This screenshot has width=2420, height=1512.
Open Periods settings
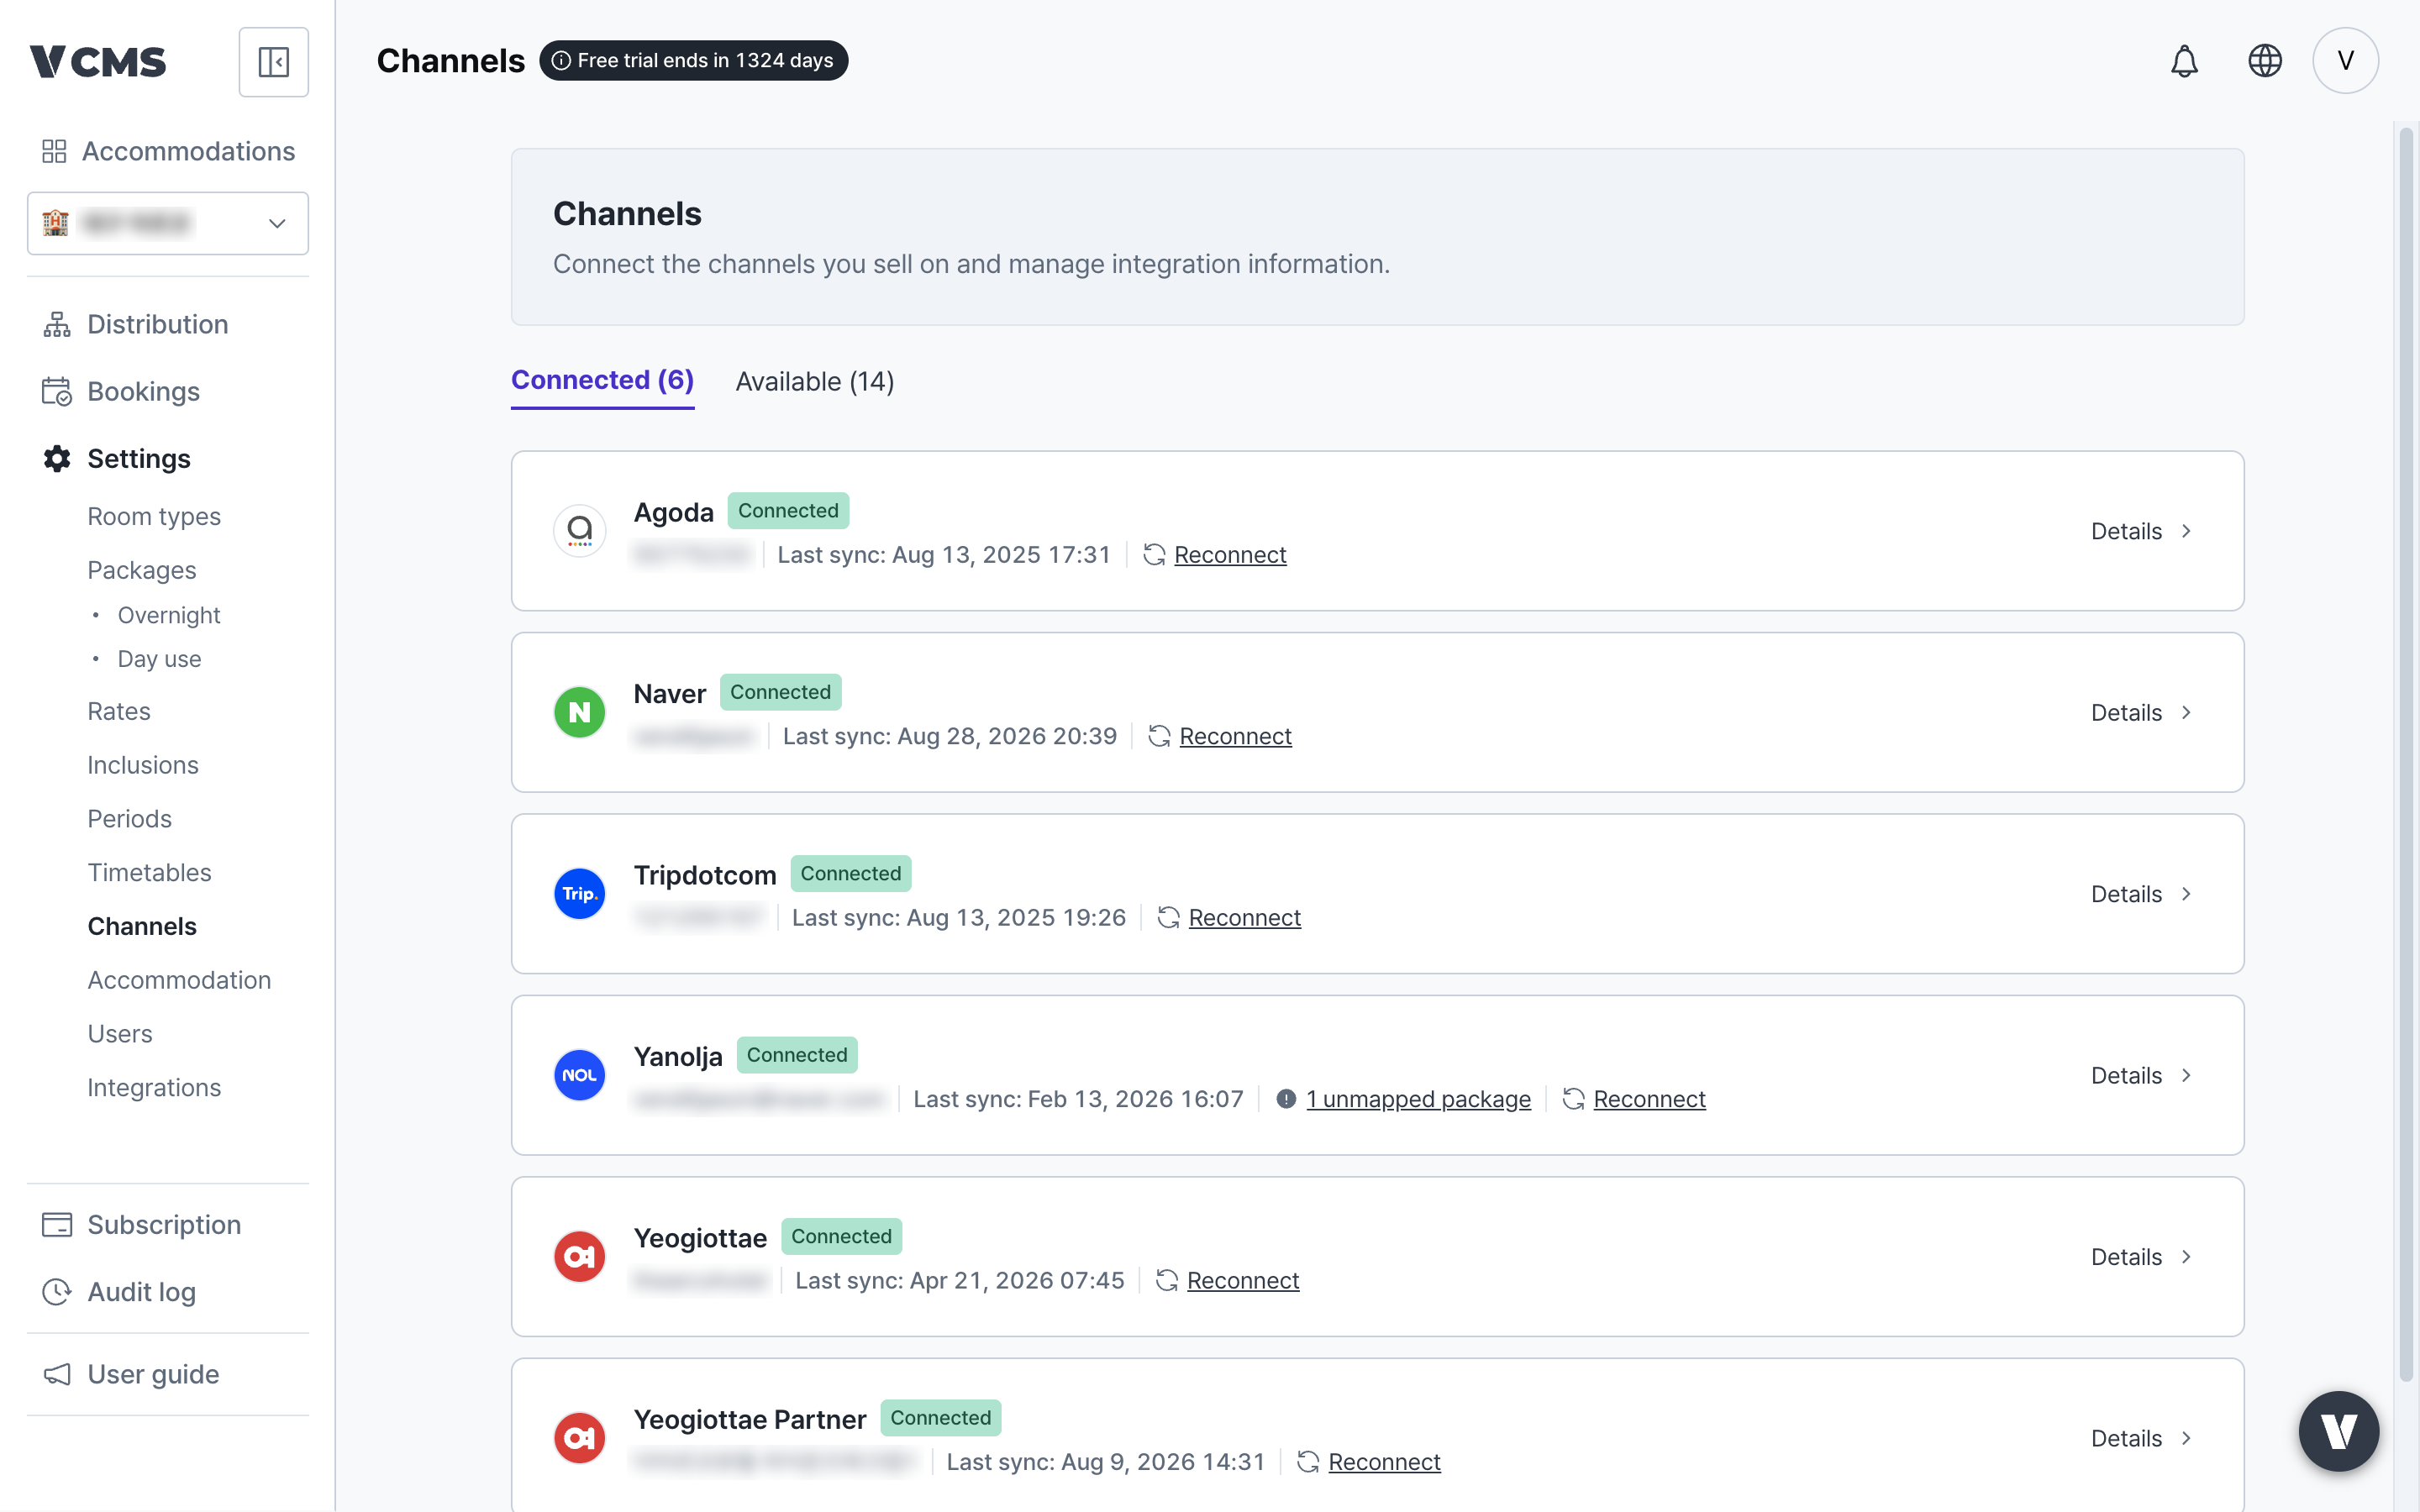[x=130, y=819]
